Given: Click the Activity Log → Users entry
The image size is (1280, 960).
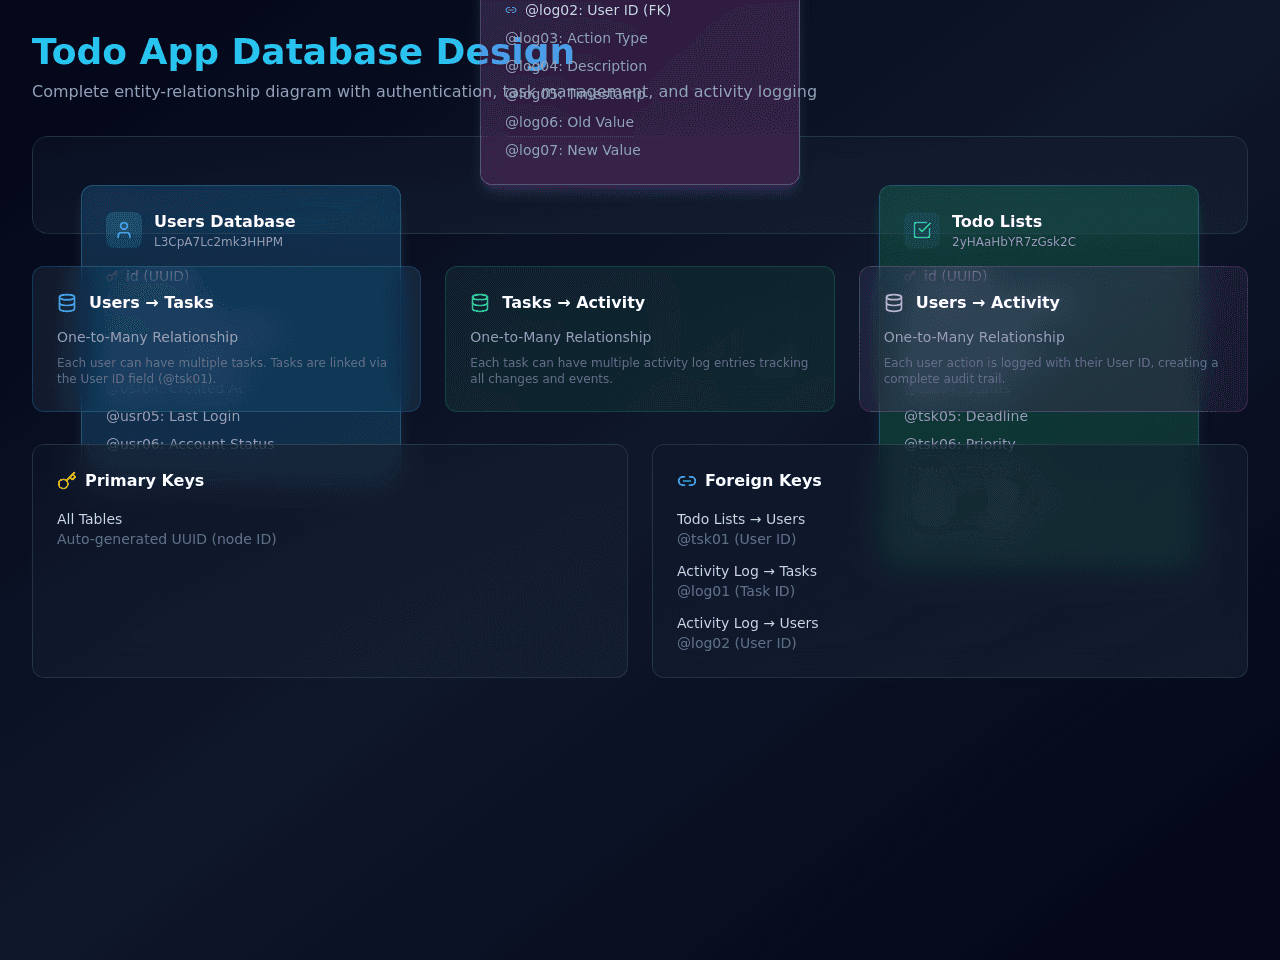Looking at the screenshot, I should [x=747, y=623].
